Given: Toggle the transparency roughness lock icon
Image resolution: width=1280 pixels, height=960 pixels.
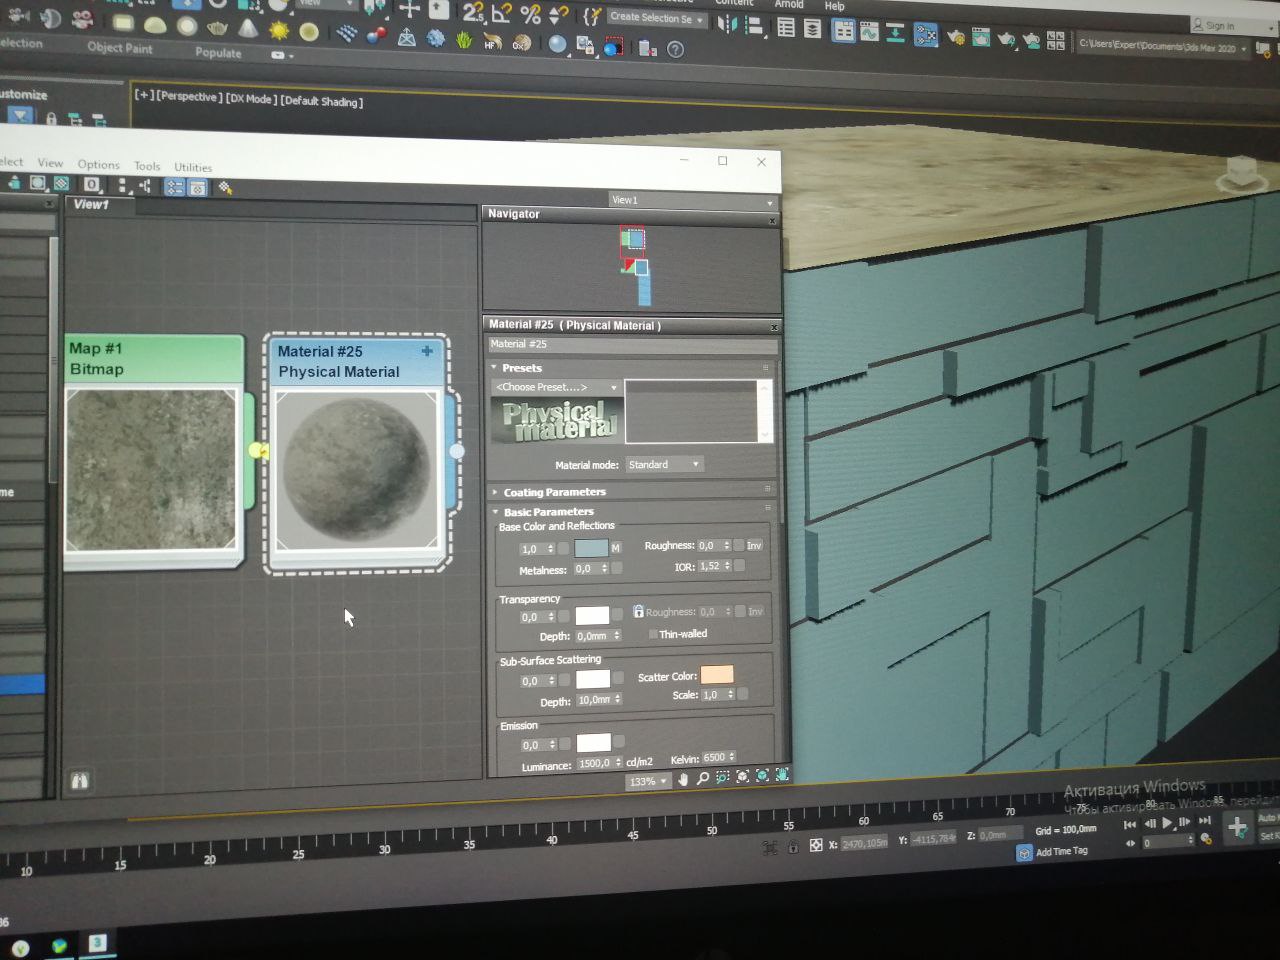Looking at the screenshot, I should pos(638,611).
